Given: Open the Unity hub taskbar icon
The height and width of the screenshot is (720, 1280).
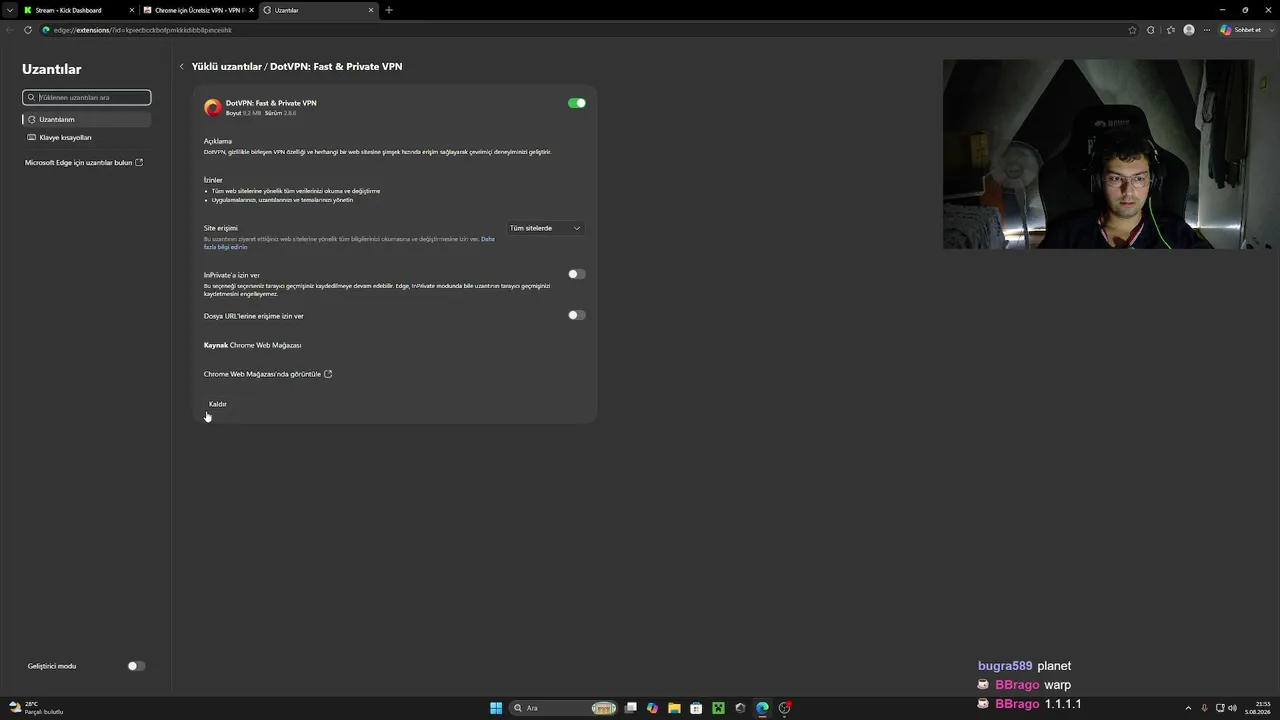Looking at the screenshot, I should click(740, 708).
